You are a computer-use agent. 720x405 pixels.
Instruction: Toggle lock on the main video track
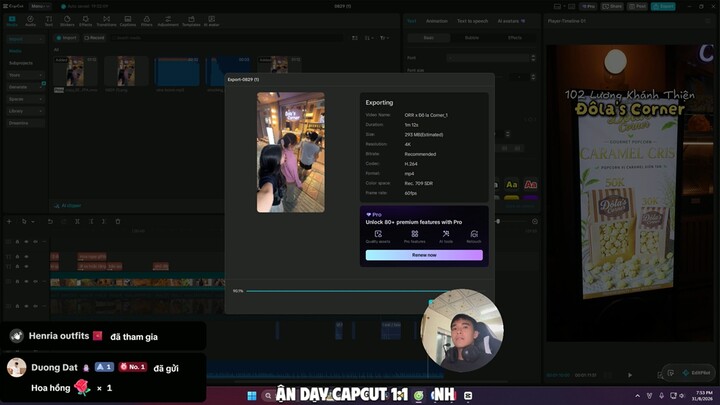tap(17, 281)
